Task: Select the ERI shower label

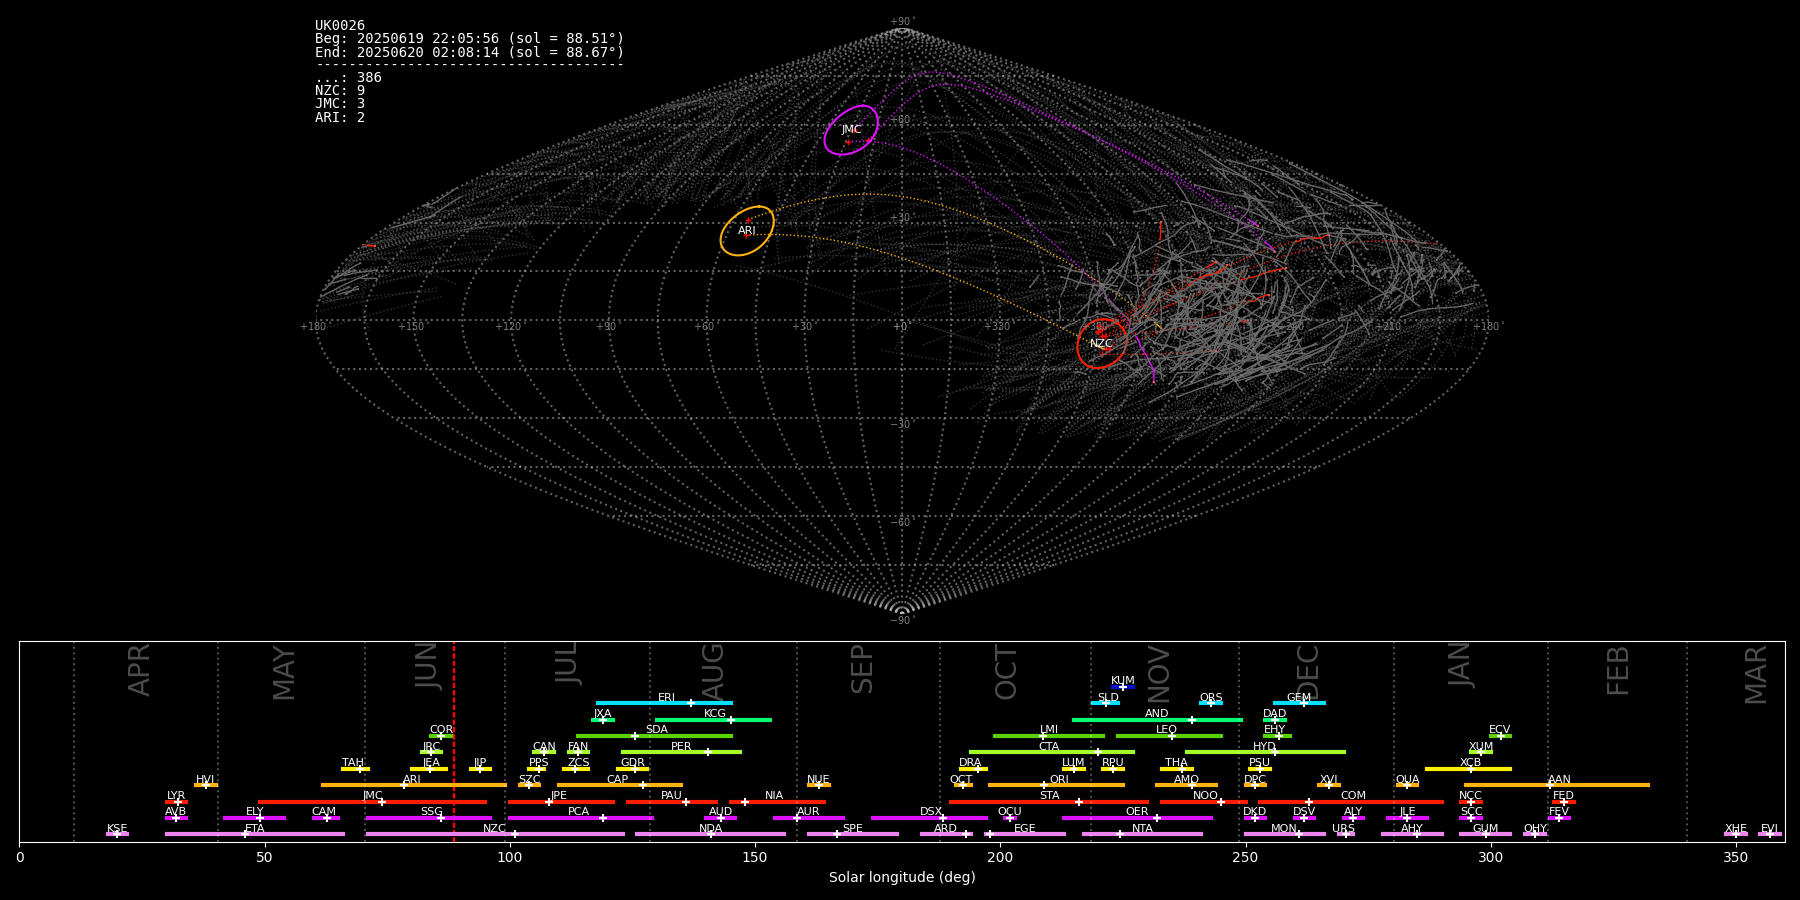Action: pos(666,698)
